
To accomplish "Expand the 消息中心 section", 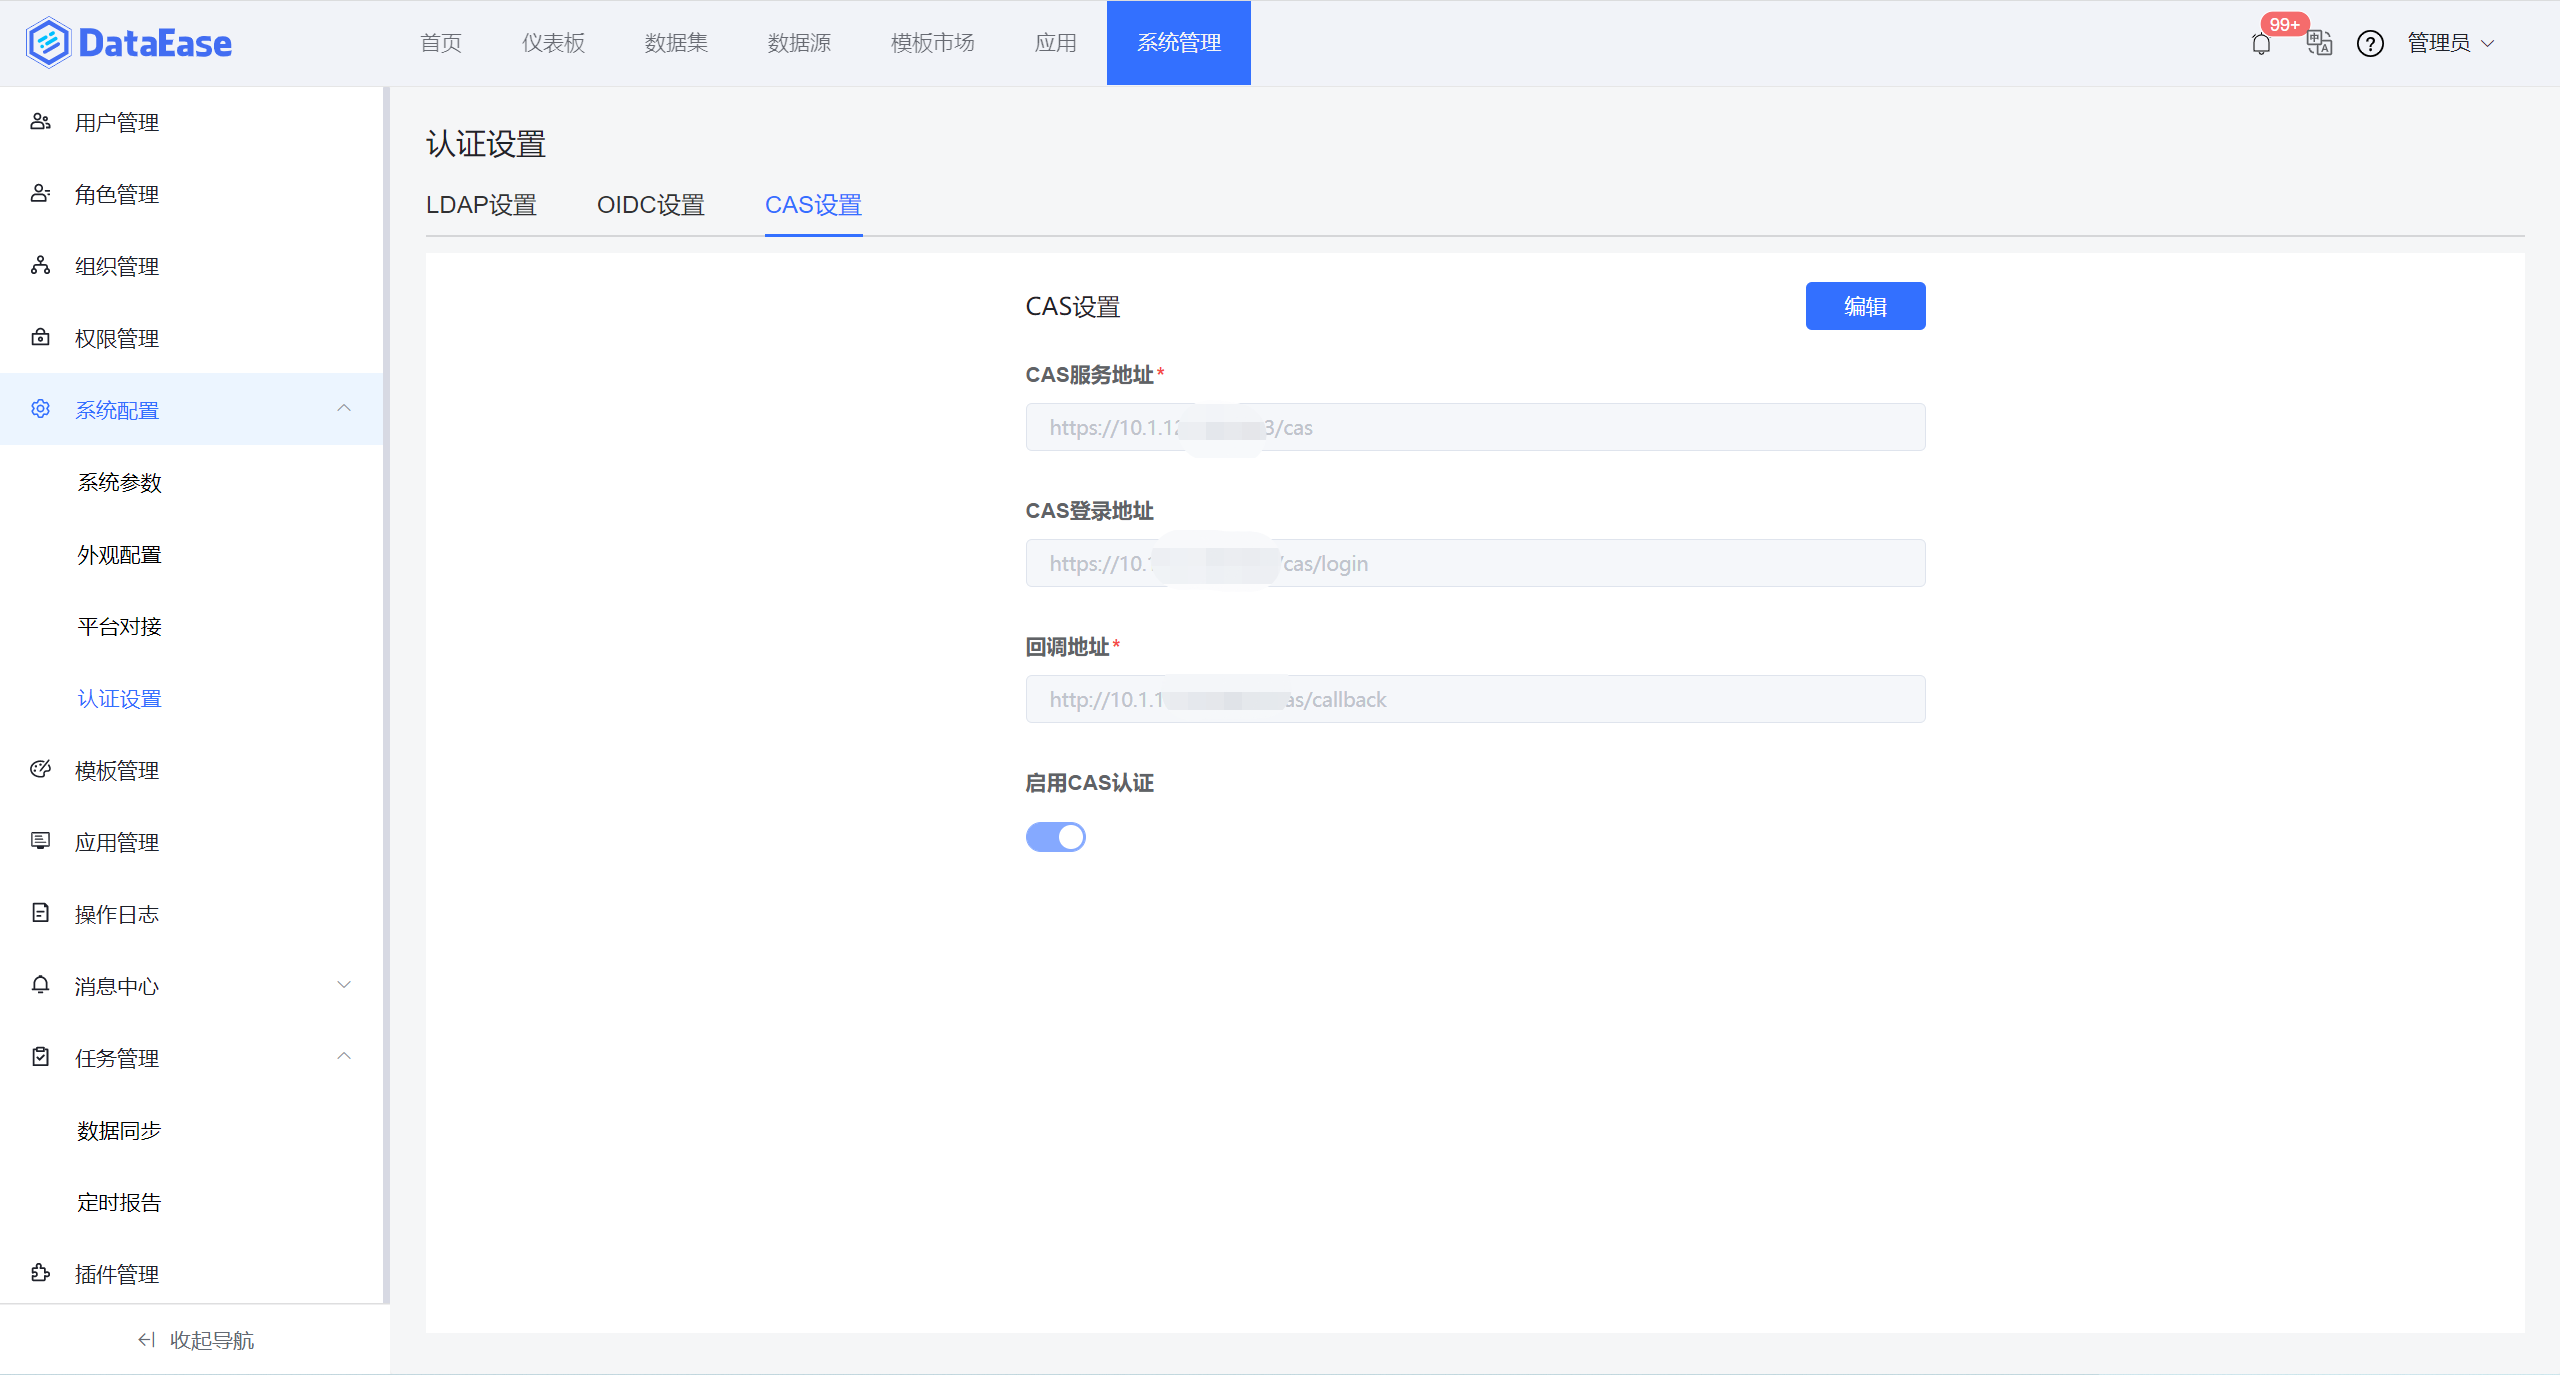I will point(344,984).
